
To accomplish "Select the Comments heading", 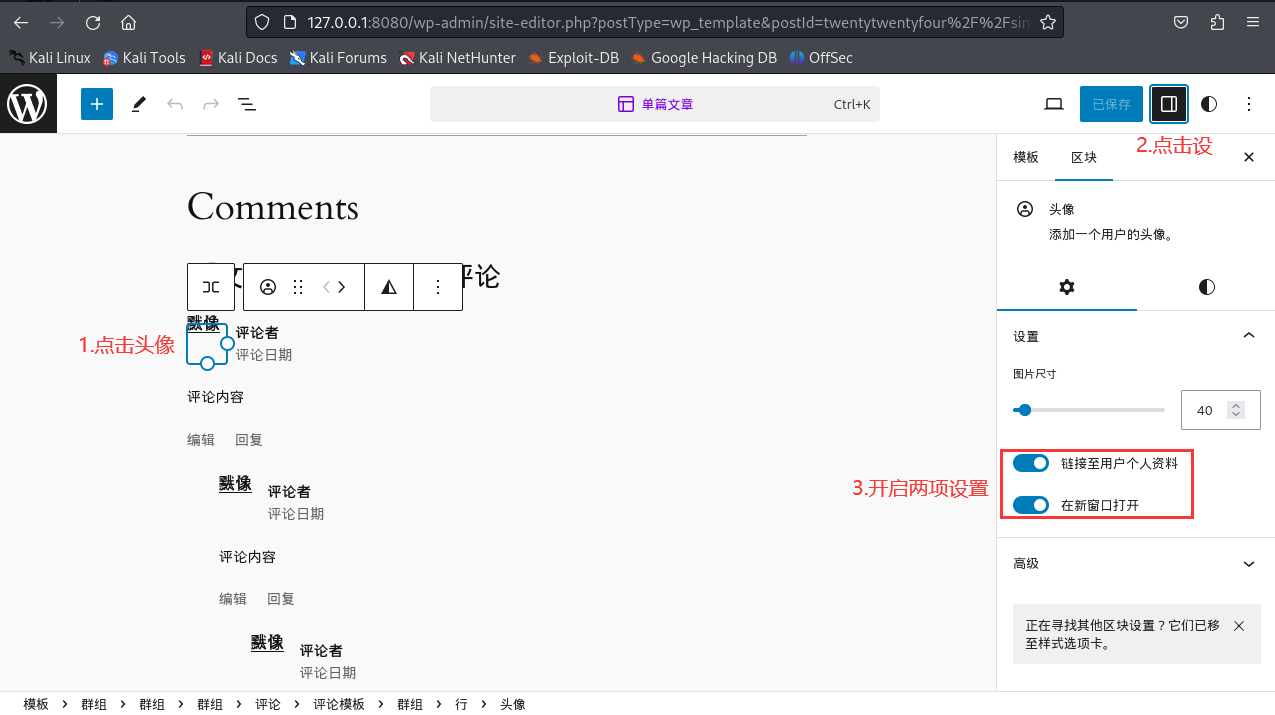I will pyautogui.click(x=273, y=206).
